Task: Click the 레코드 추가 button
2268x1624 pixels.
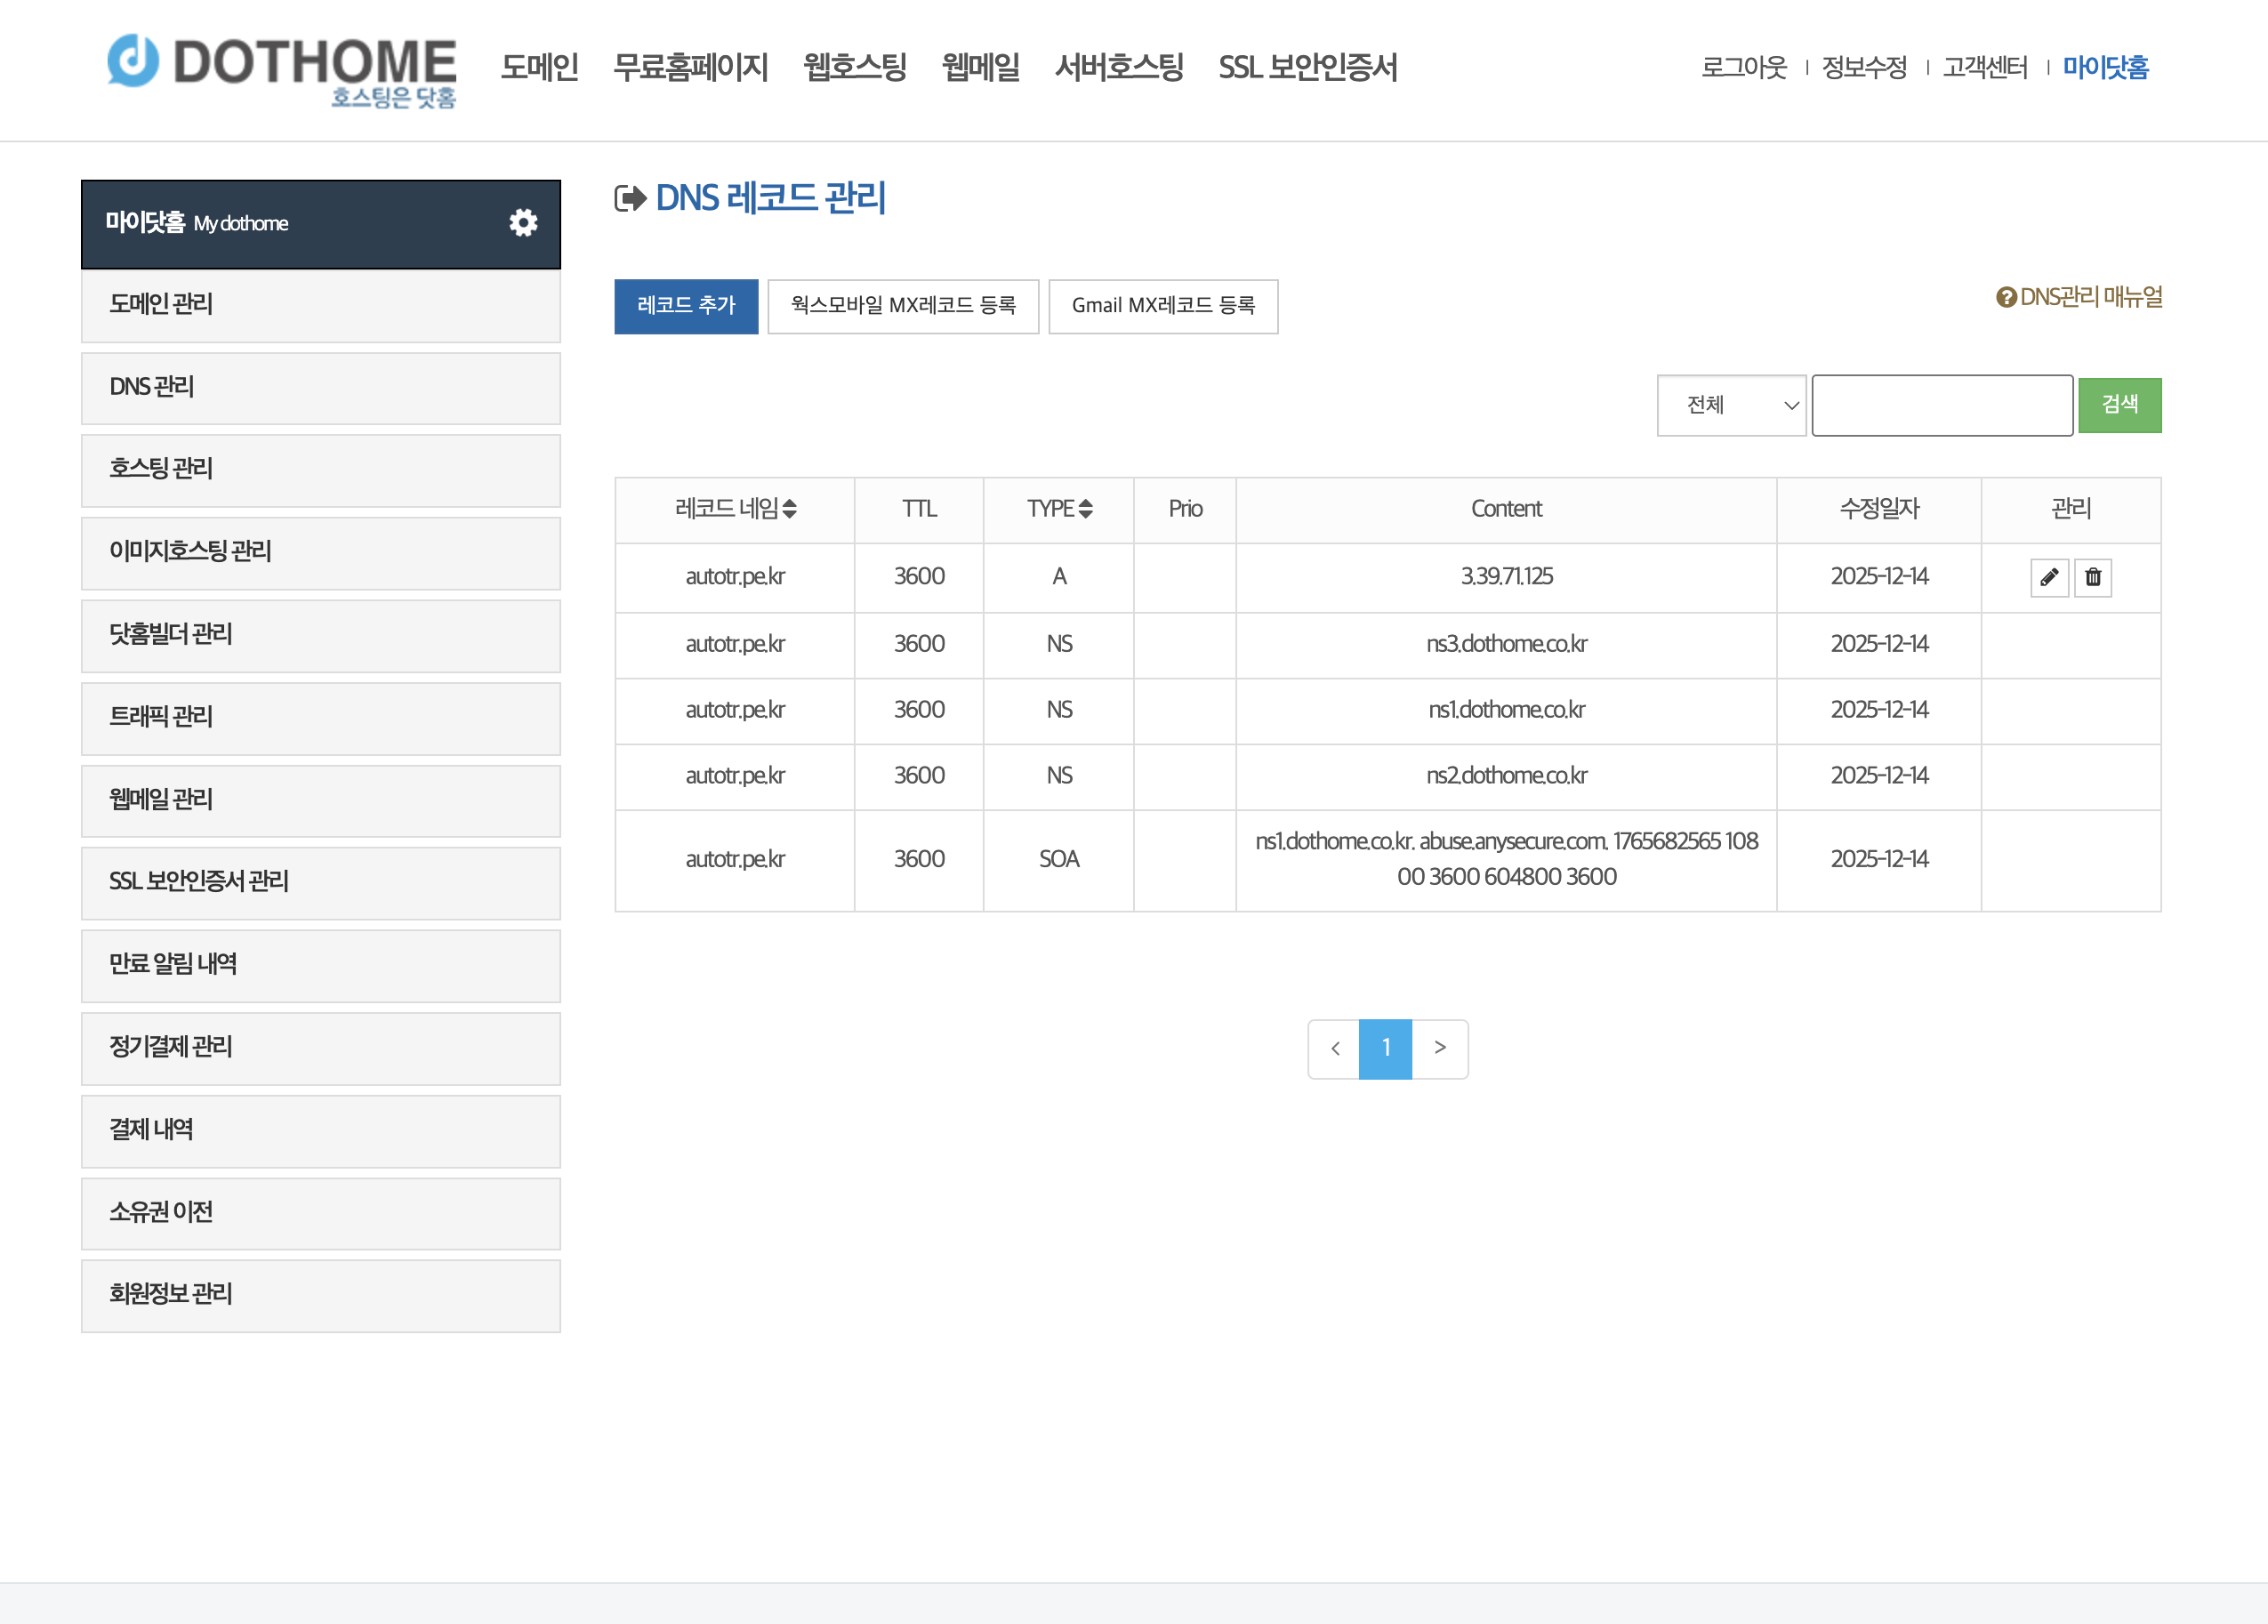Action: coord(686,305)
